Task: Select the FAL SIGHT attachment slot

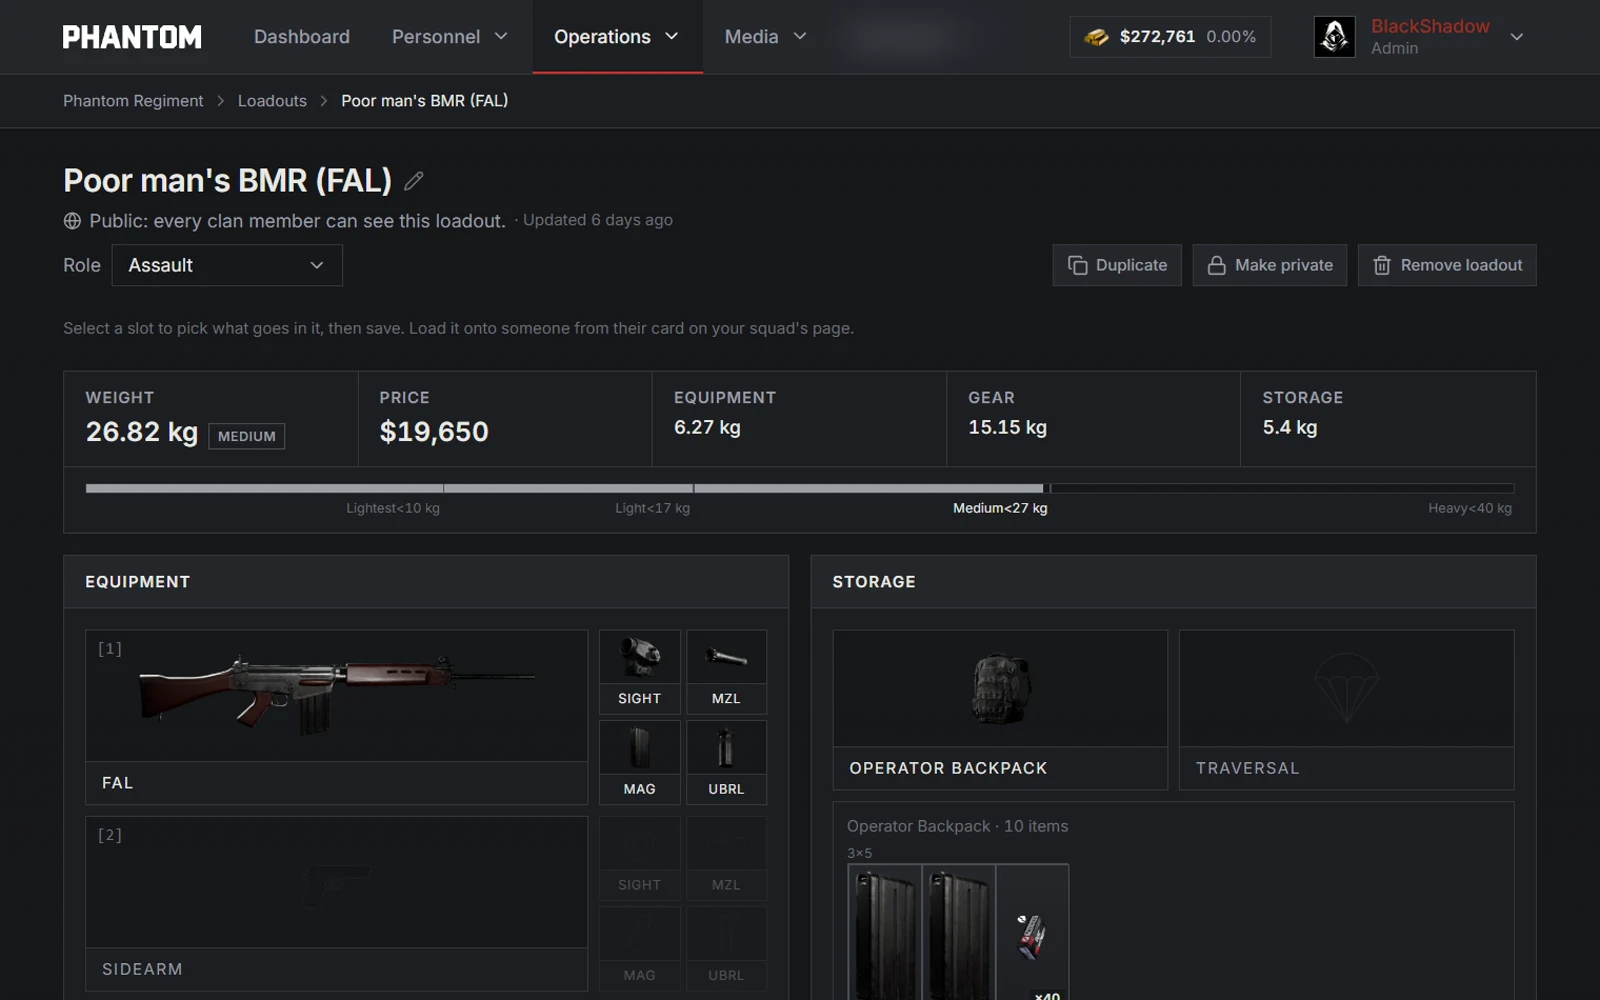Action: (x=640, y=670)
